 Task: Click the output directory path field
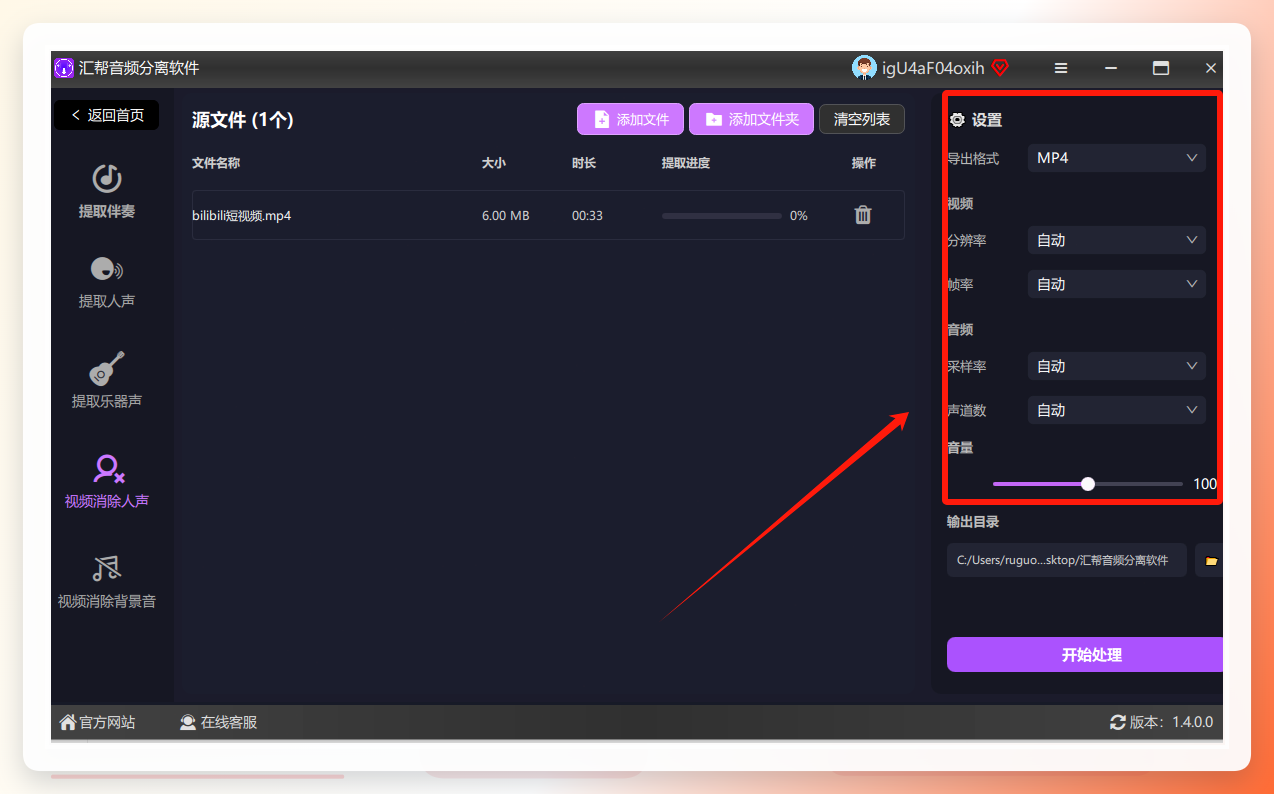tap(1066, 561)
